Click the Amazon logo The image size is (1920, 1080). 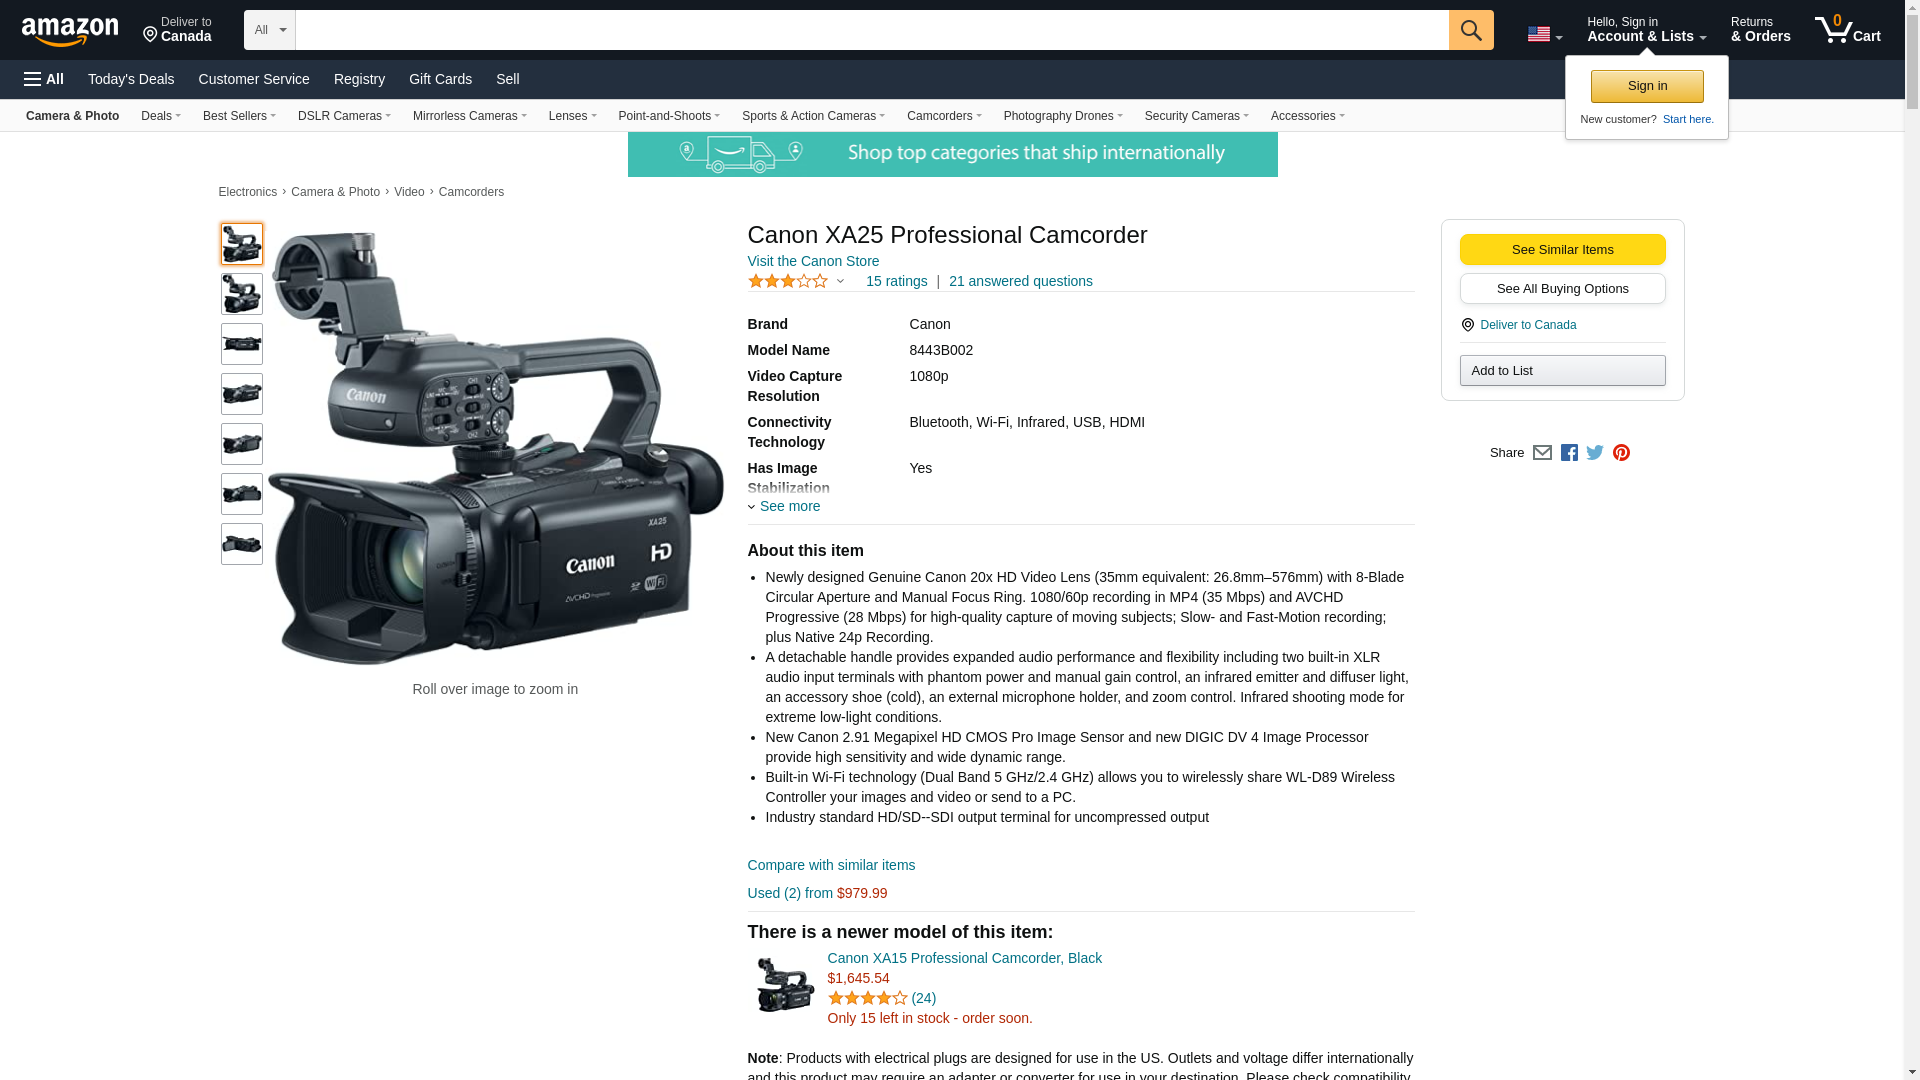coord(70,31)
